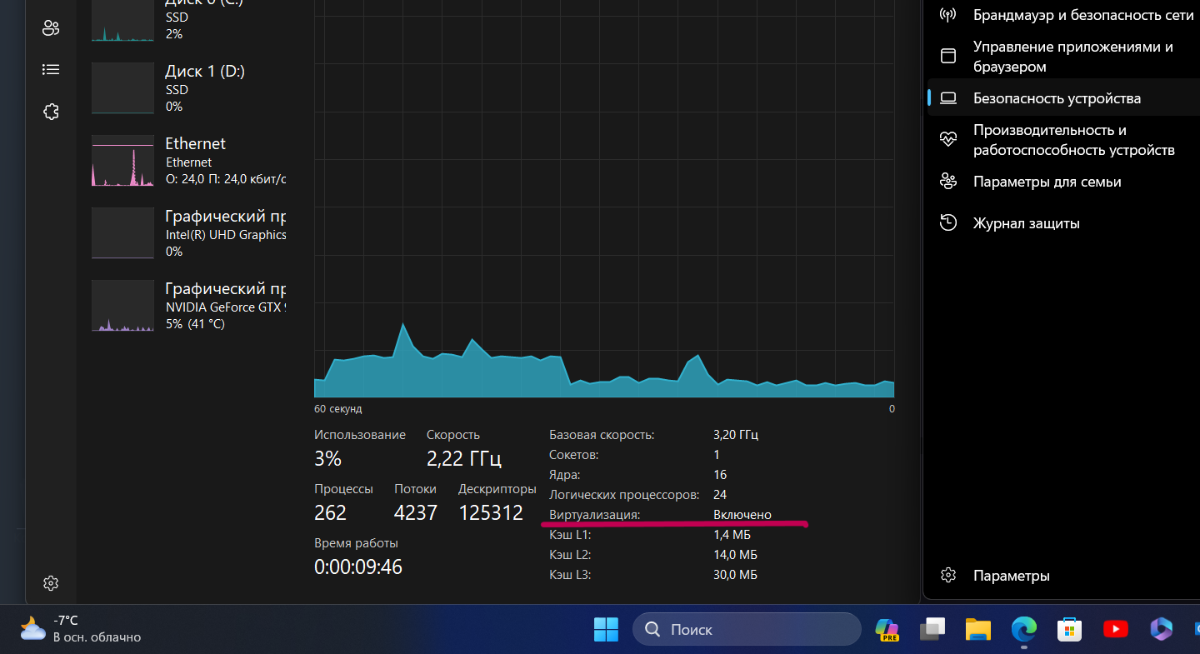The image size is (1200, 654).
Task: Select the Ethernet performance item
Action: pyautogui.click(x=189, y=161)
